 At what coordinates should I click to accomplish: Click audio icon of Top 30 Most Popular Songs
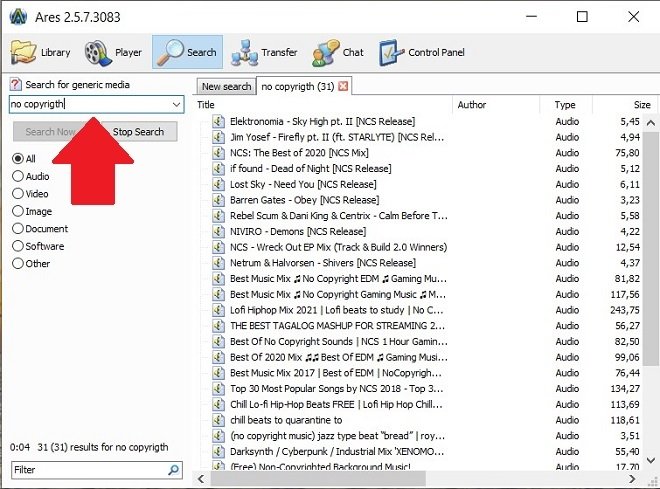218,388
